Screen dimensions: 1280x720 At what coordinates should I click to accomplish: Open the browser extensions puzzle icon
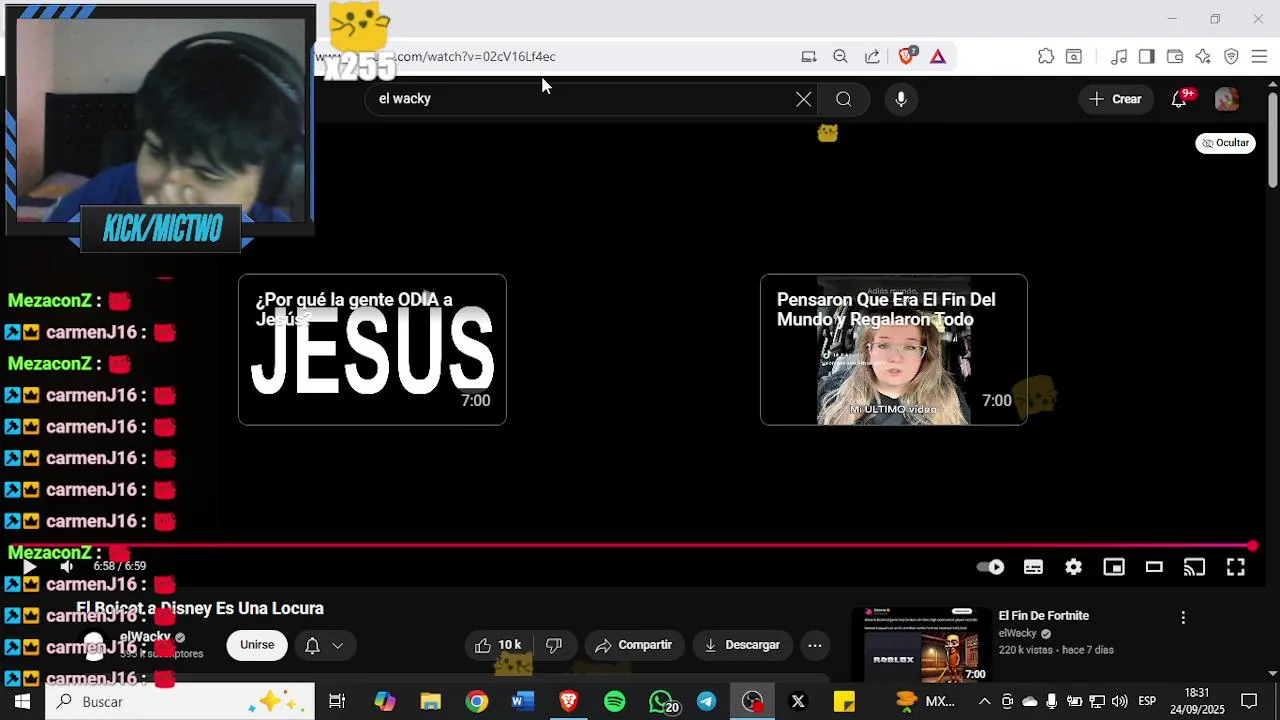1046,56
